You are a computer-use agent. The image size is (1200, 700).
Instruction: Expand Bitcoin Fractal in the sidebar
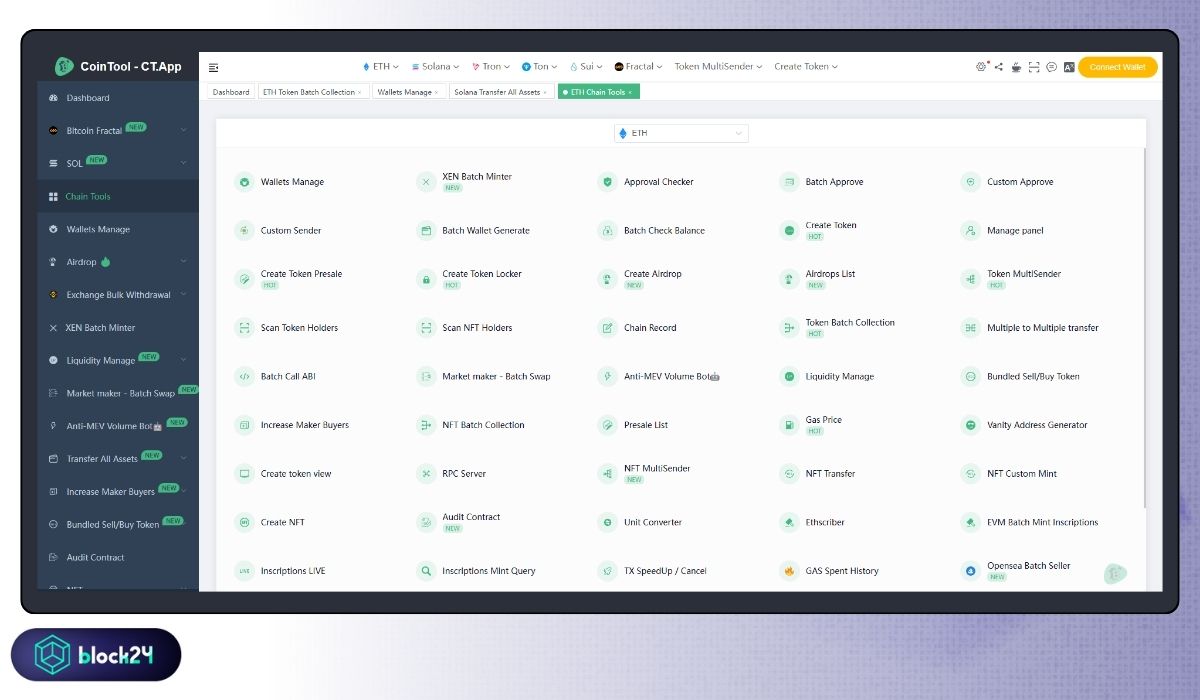pos(118,130)
